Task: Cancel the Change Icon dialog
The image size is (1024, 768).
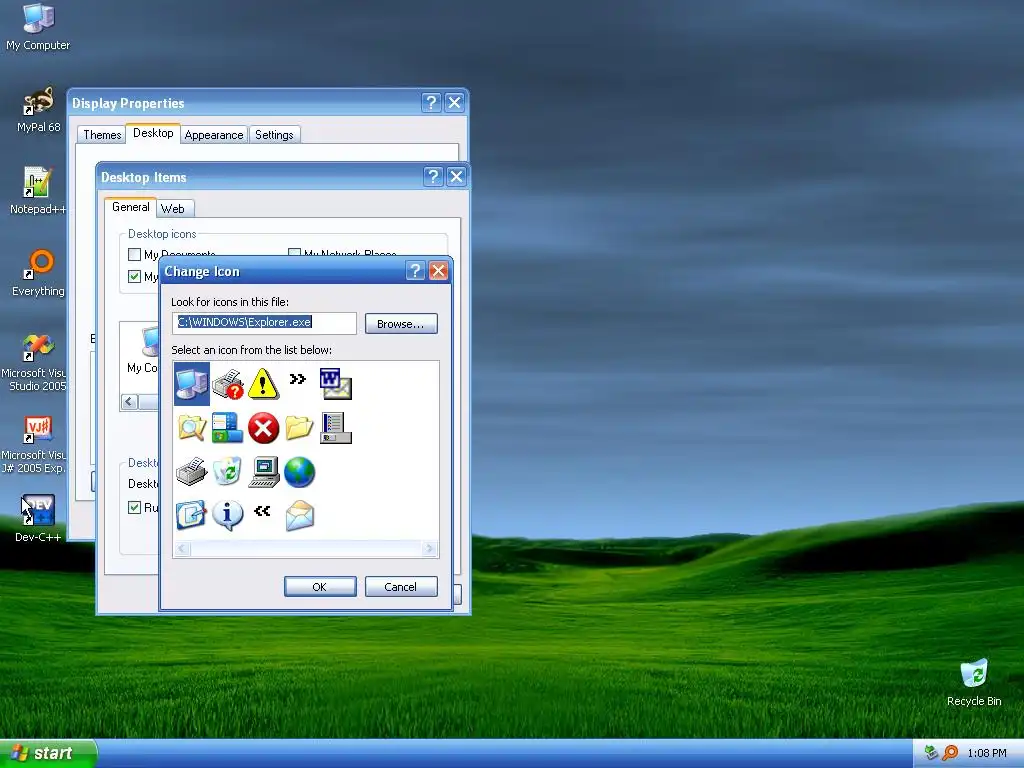Action: [x=401, y=586]
